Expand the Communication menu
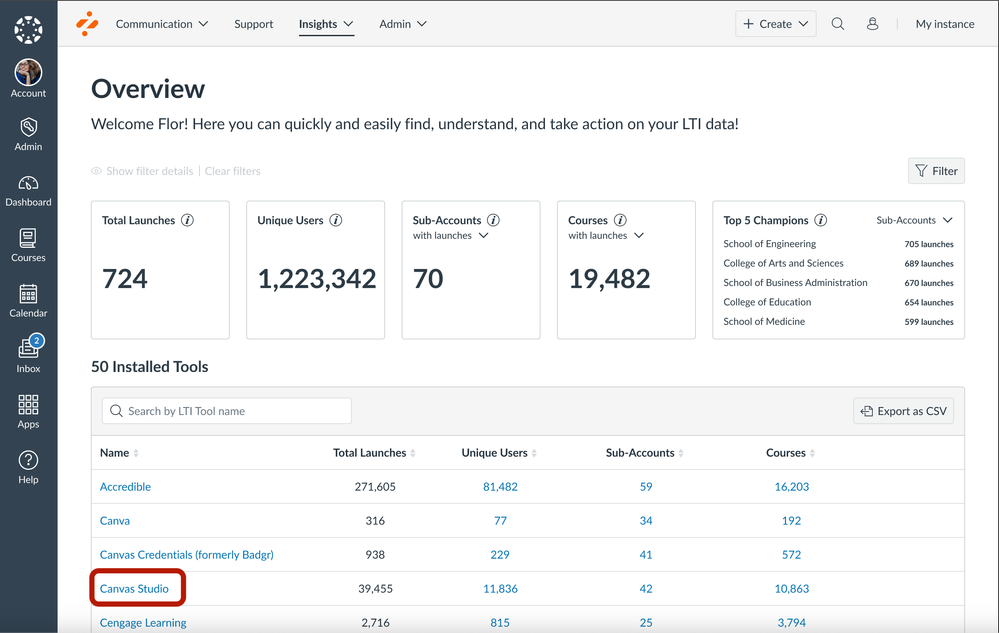999x633 pixels. [x=162, y=24]
